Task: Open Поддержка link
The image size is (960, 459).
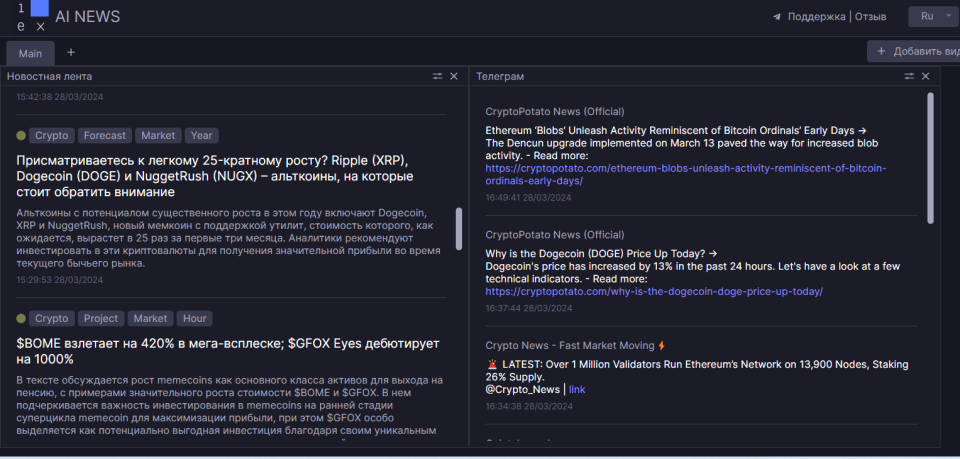Action: 816,17
